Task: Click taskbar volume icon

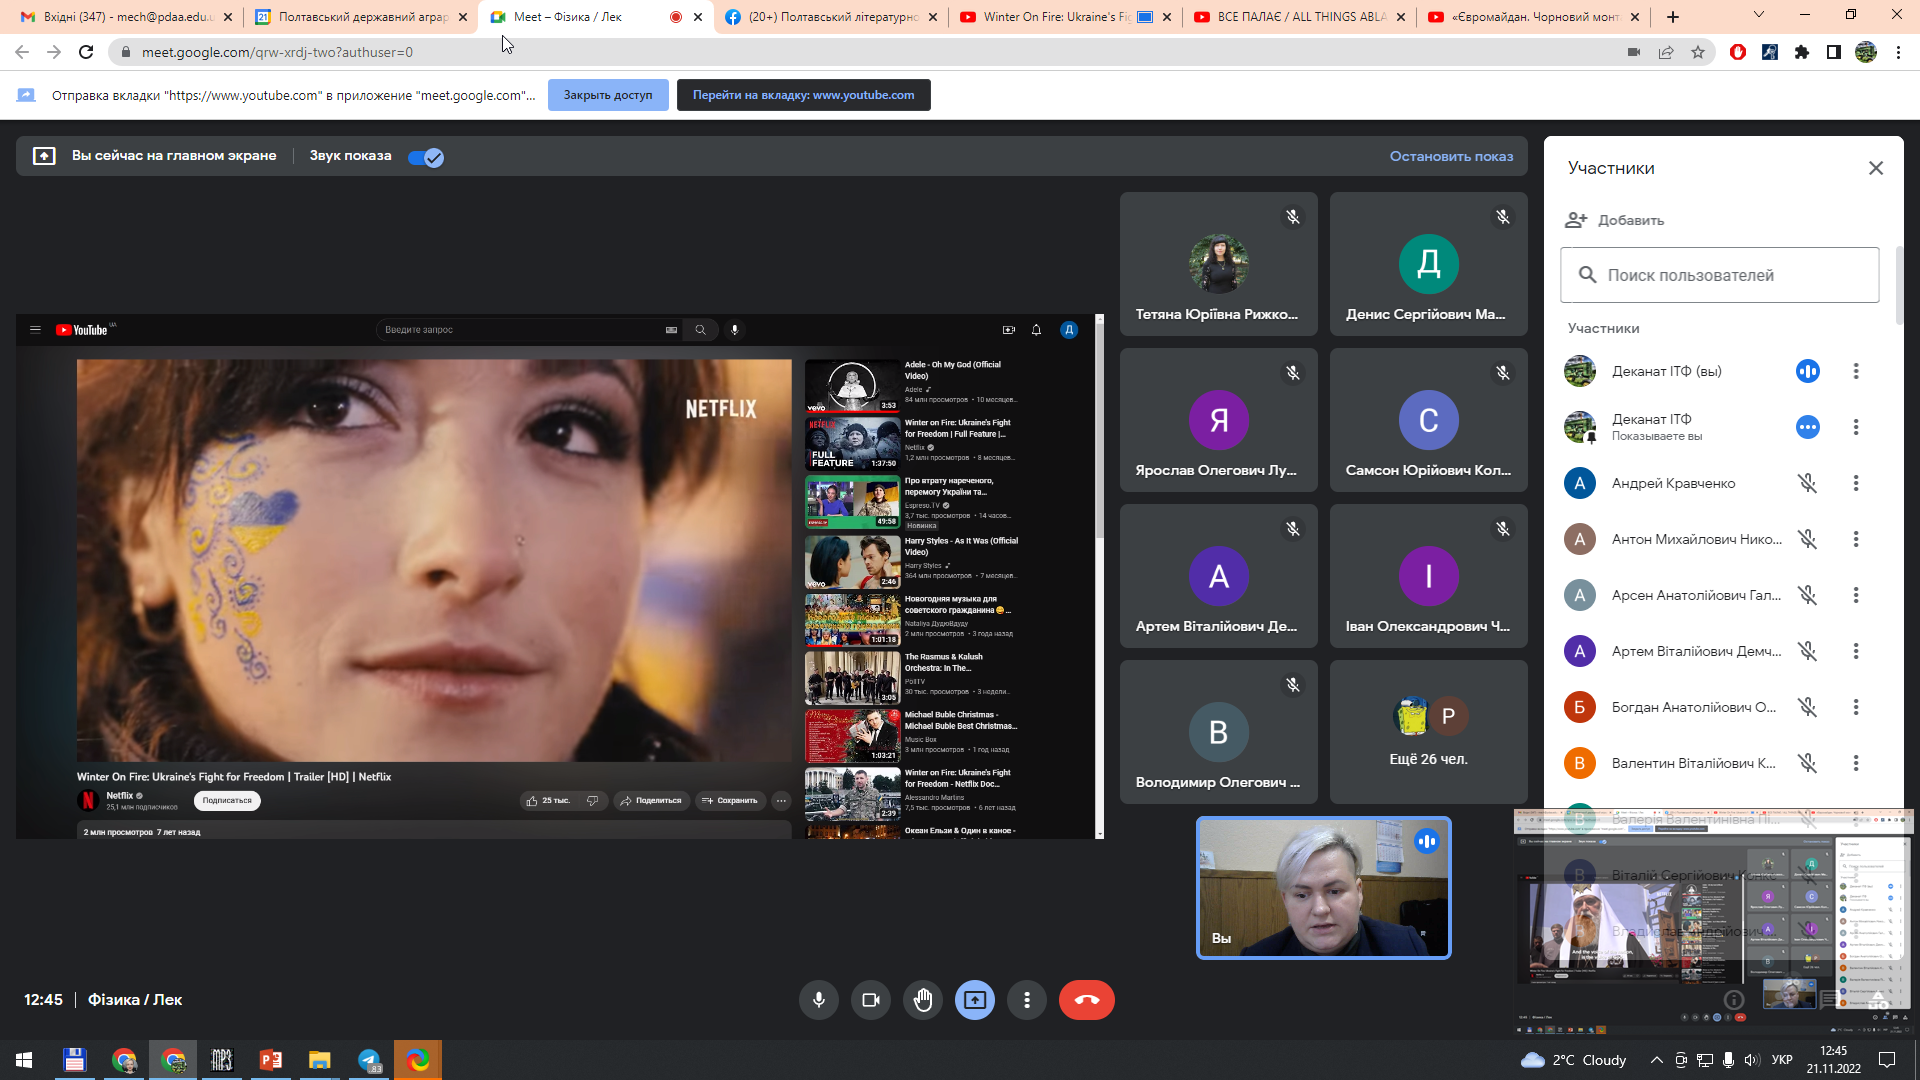Action: (1751, 1060)
